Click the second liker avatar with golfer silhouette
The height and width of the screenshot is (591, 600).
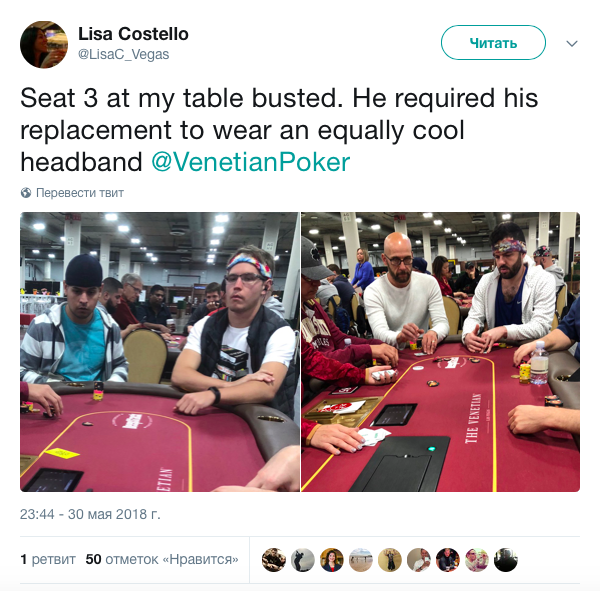303,560
